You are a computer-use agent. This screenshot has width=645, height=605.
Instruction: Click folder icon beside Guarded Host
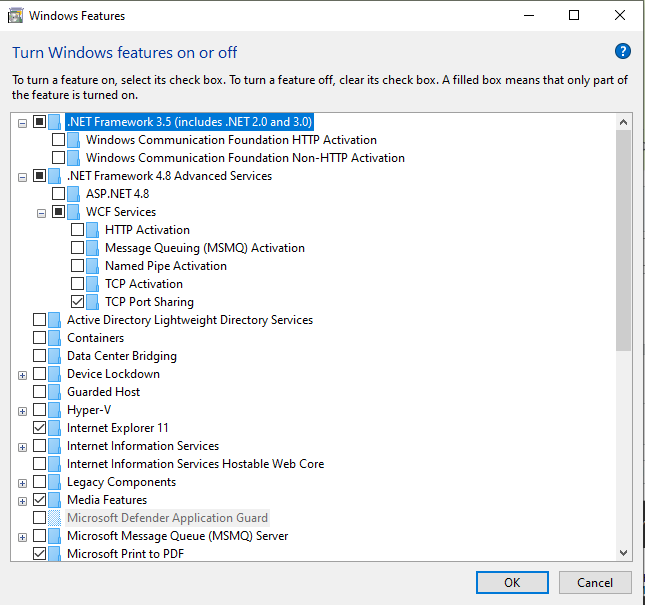(x=54, y=392)
